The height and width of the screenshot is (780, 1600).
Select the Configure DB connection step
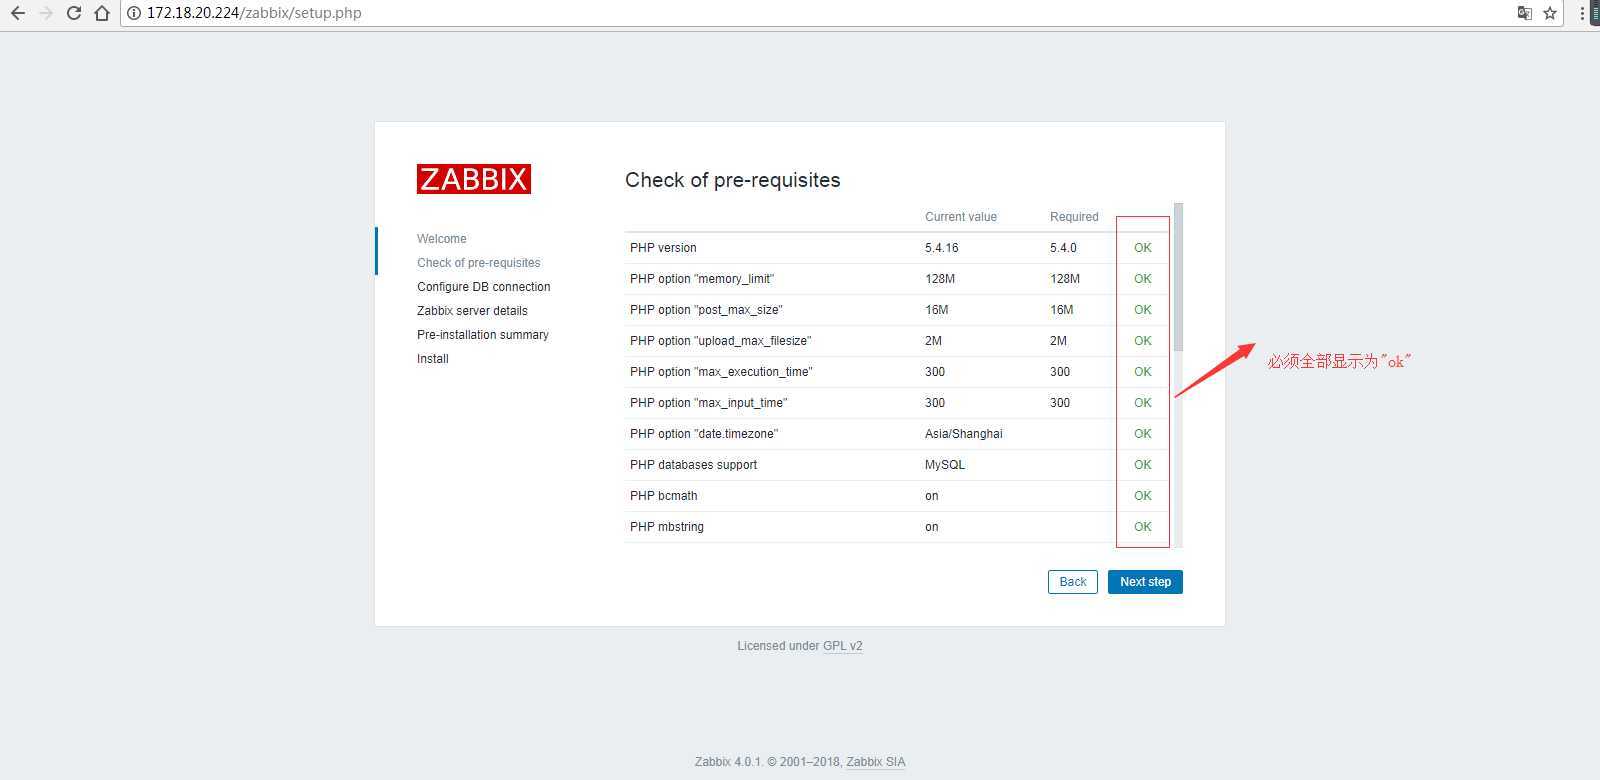point(484,287)
